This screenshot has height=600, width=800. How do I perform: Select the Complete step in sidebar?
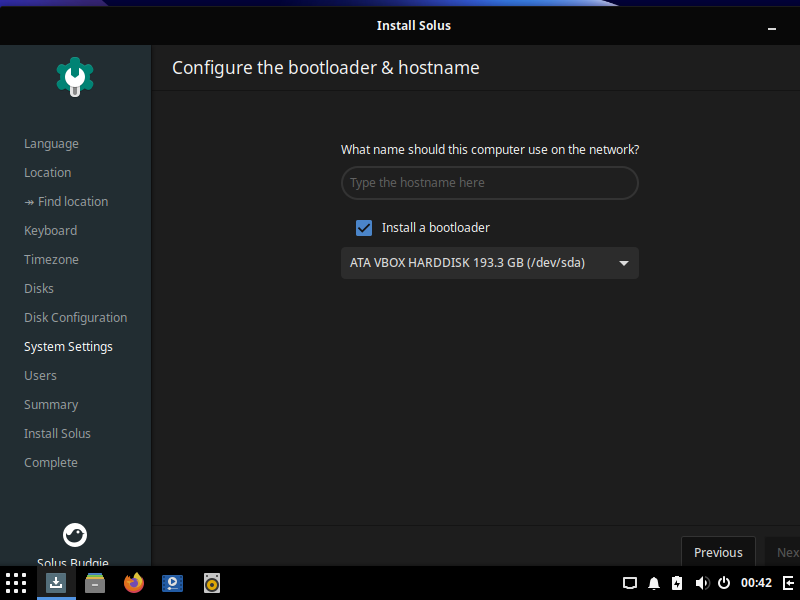point(51,463)
